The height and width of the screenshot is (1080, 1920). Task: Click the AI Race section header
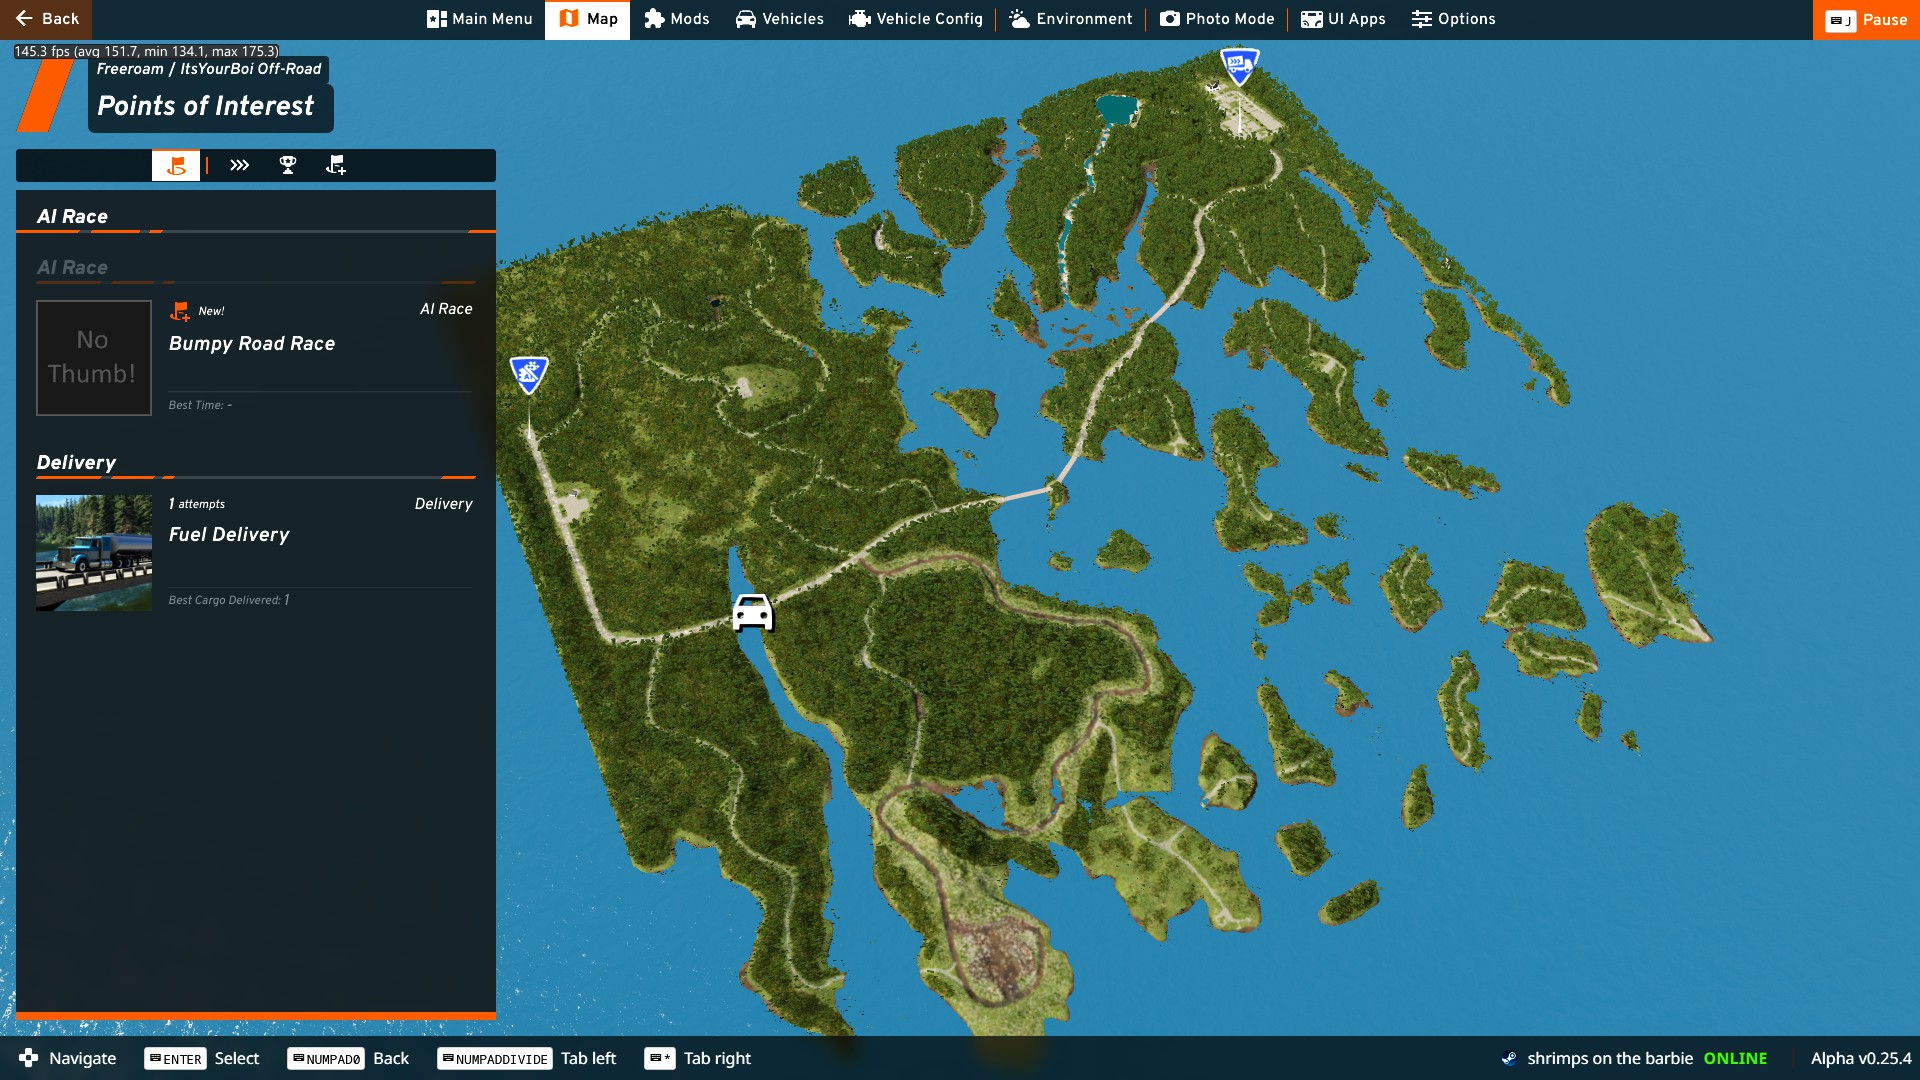tap(72, 216)
